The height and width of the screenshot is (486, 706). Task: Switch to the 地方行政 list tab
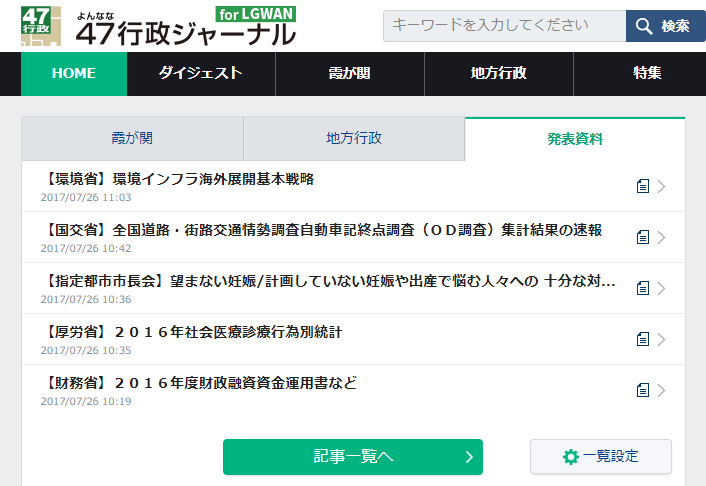pyautogui.click(x=354, y=139)
